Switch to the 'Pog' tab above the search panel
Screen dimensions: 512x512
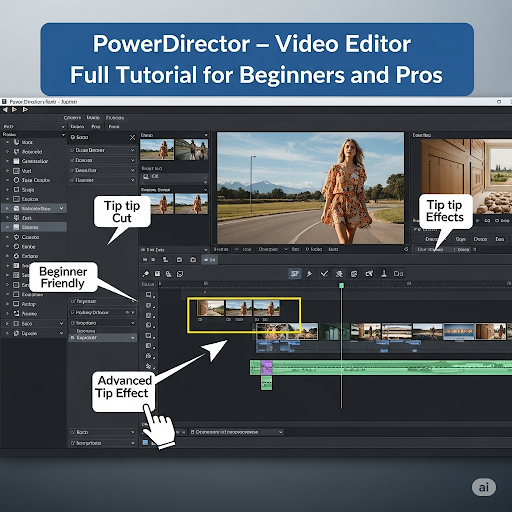(x=96, y=127)
